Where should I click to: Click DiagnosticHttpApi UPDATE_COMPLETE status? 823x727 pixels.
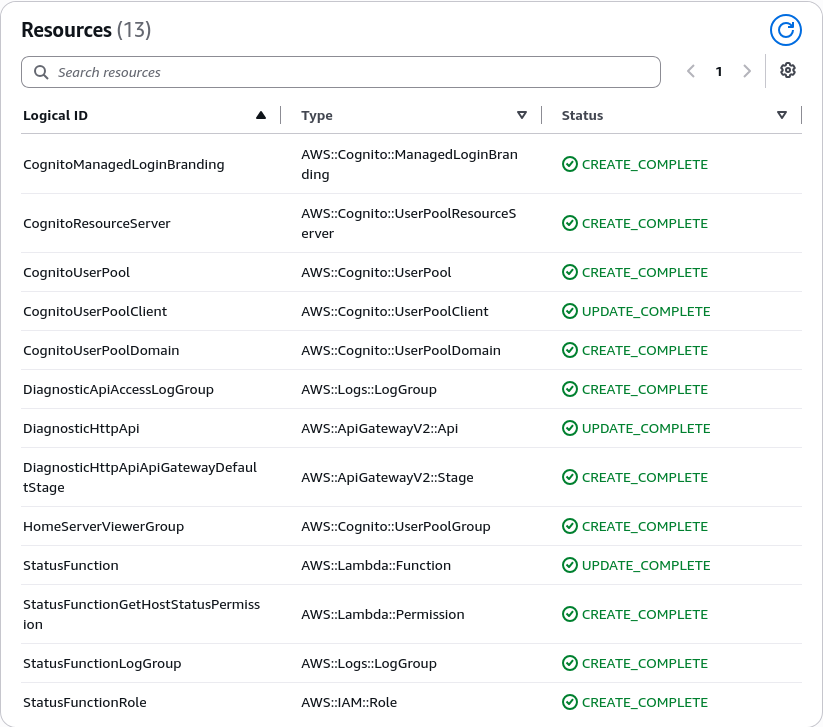pos(646,428)
